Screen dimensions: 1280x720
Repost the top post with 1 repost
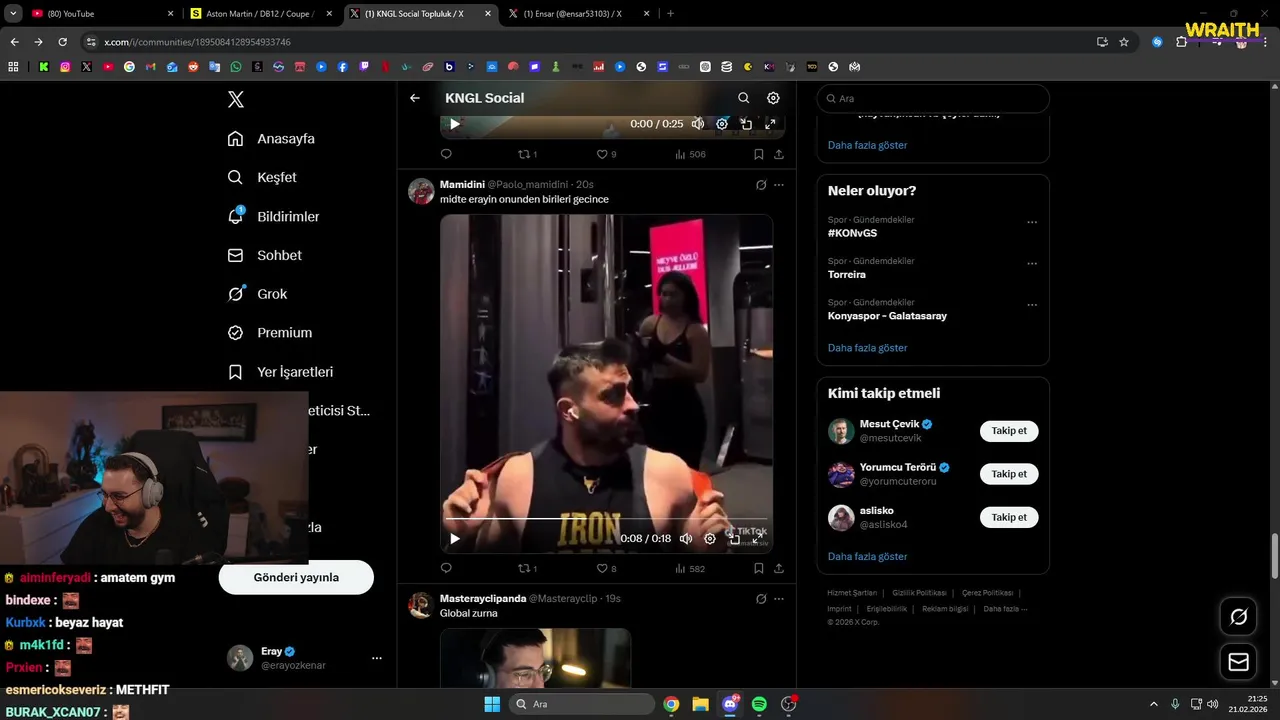(x=527, y=154)
